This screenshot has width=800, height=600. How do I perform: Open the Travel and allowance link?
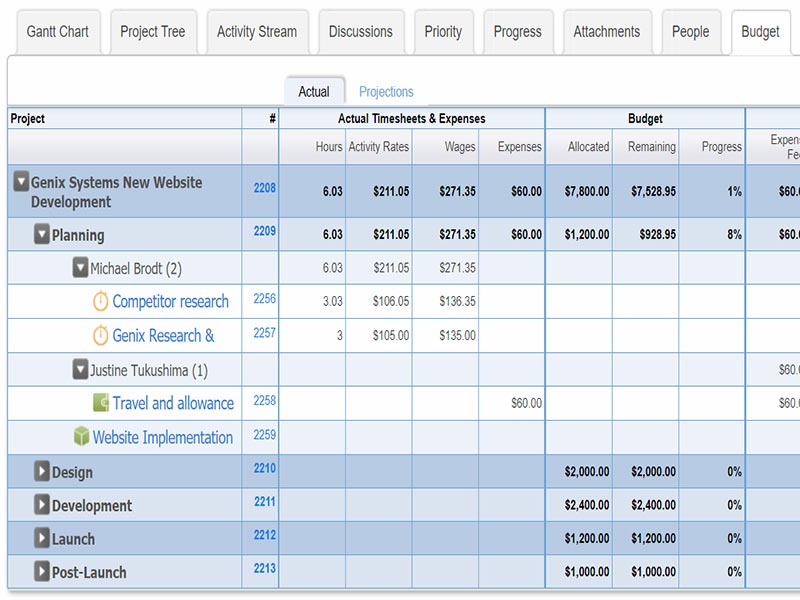(173, 403)
